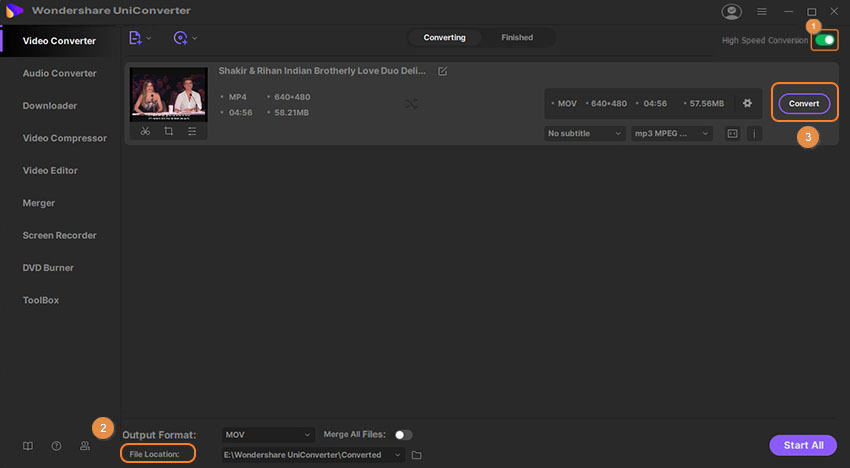Click the rename edit icon beside title
Image resolution: width=850 pixels, height=468 pixels.
pyautogui.click(x=443, y=72)
